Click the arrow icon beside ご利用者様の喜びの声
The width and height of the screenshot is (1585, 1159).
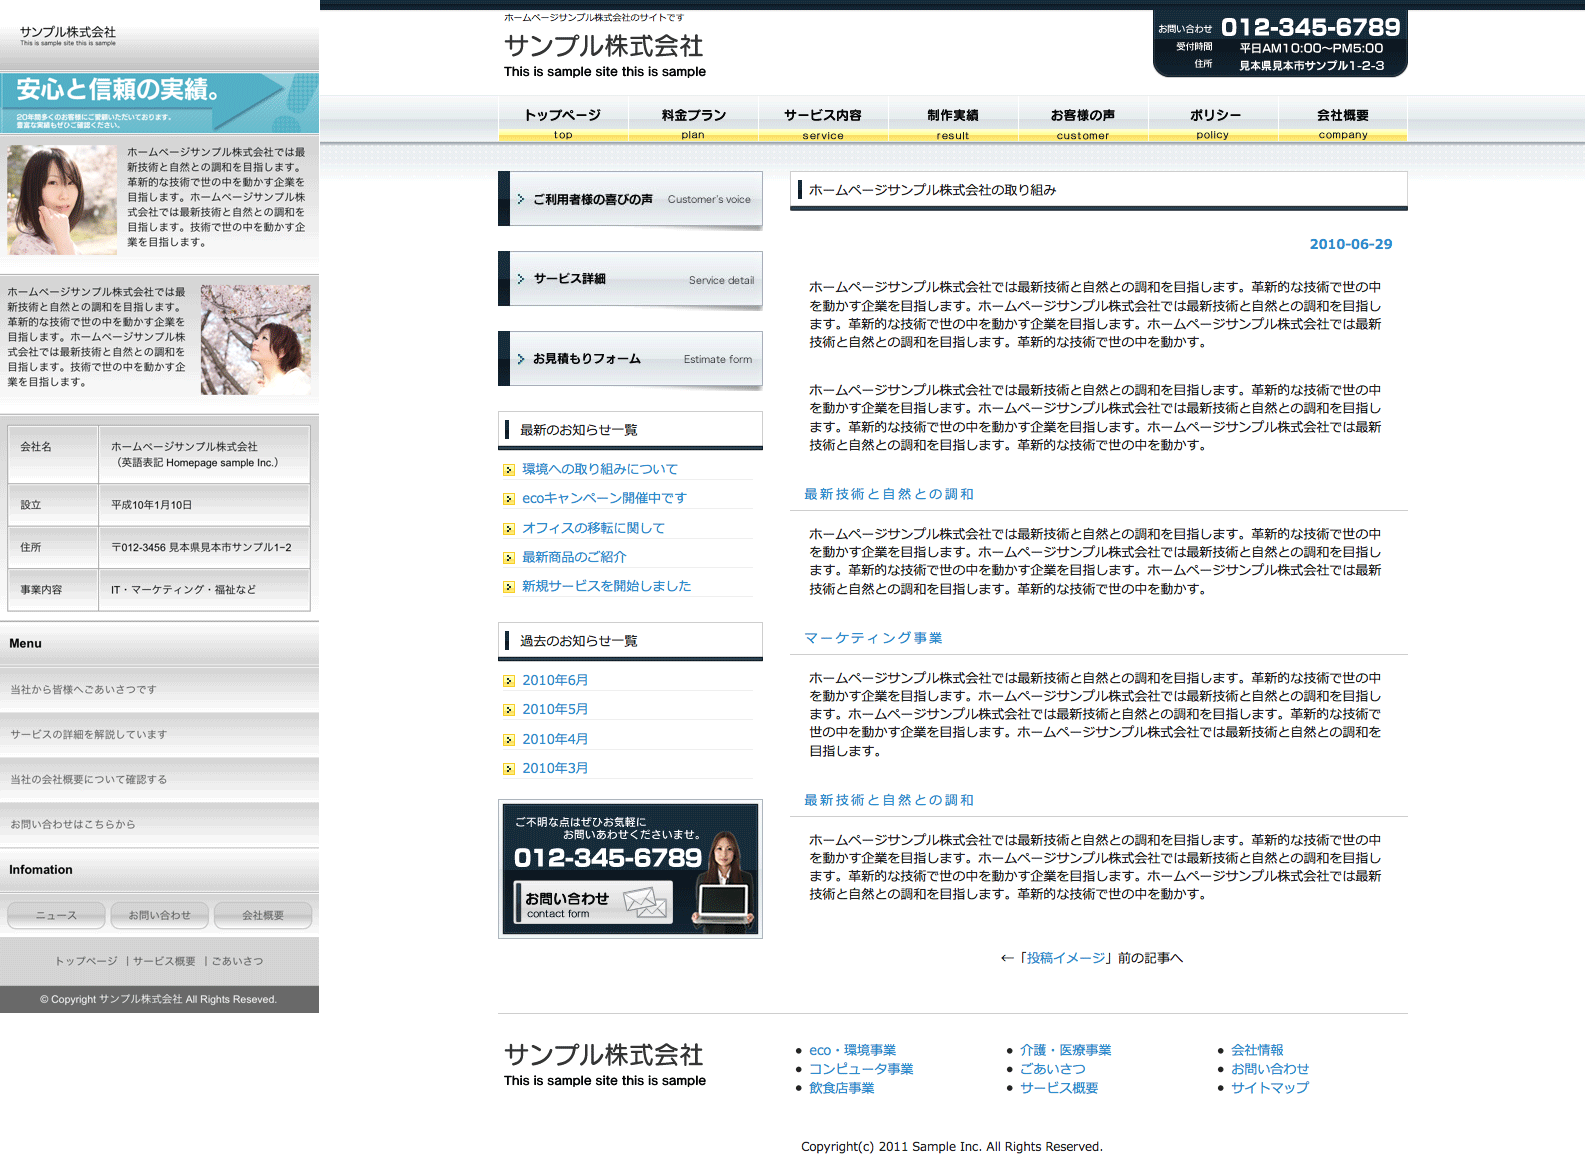tap(521, 200)
